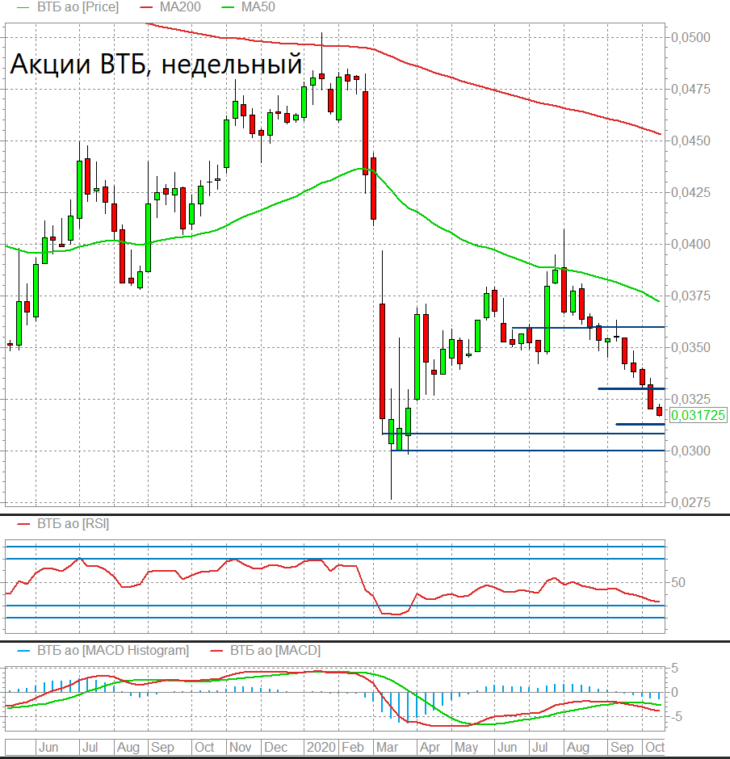Click the Jun 2019 label on time axis

48,747
